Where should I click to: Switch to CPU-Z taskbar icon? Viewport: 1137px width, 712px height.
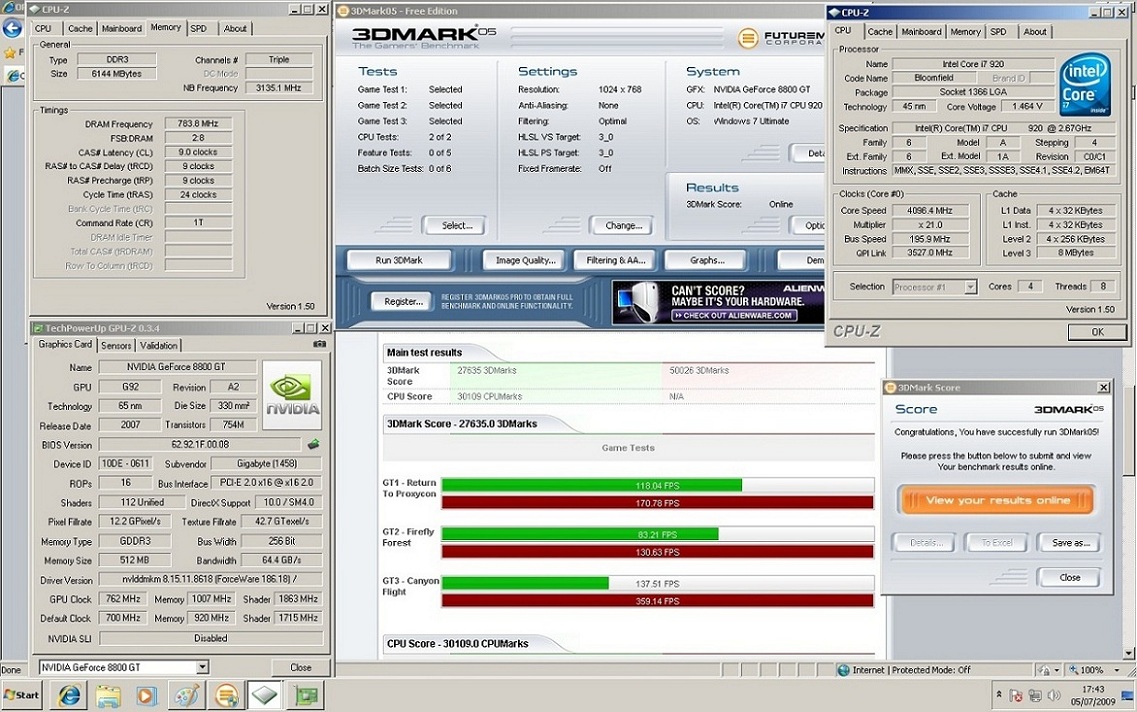[x=265, y=695]
